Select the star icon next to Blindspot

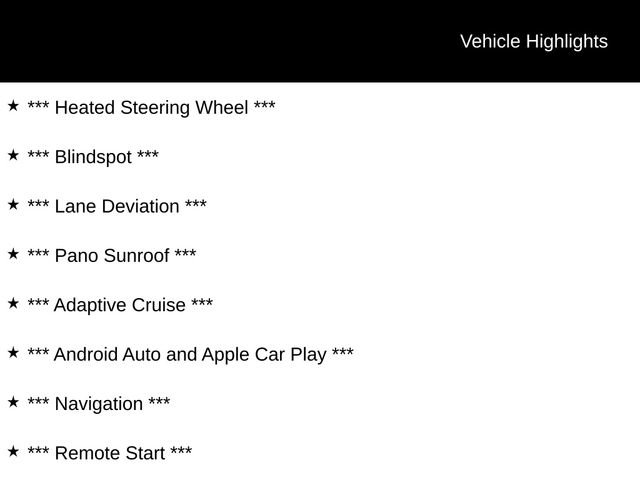(x=13, y=155)
